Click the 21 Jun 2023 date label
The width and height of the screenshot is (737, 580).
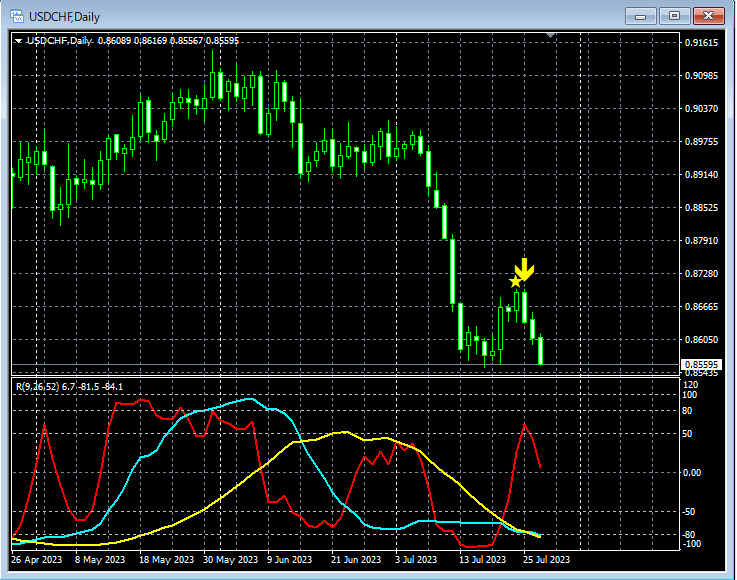point(356,560)
